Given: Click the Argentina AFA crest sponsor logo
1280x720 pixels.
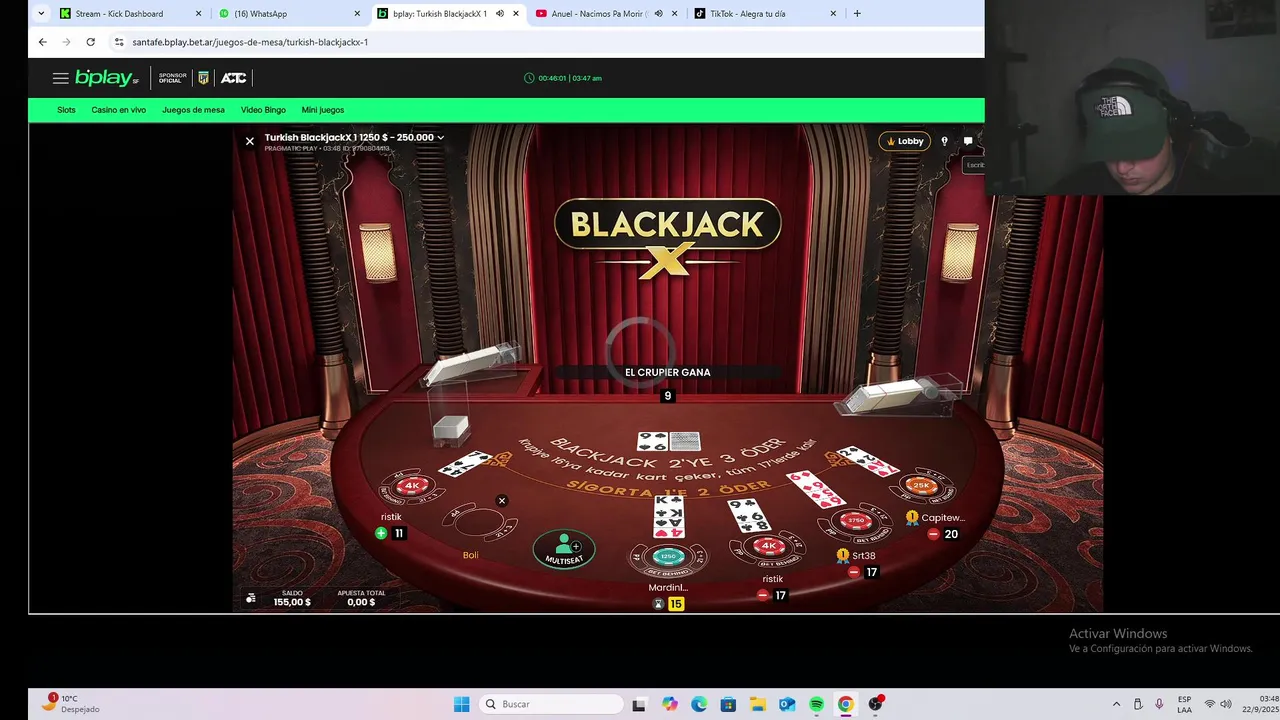Looking at the screenshot, I should [204, 78].
